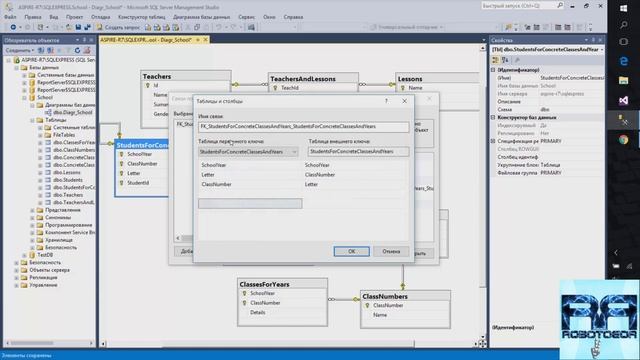The width and height of the screenshot is (640, 360).
Task: Select dbo.Teachers table in Object Explorer
Action: click(x=68, y=195)
